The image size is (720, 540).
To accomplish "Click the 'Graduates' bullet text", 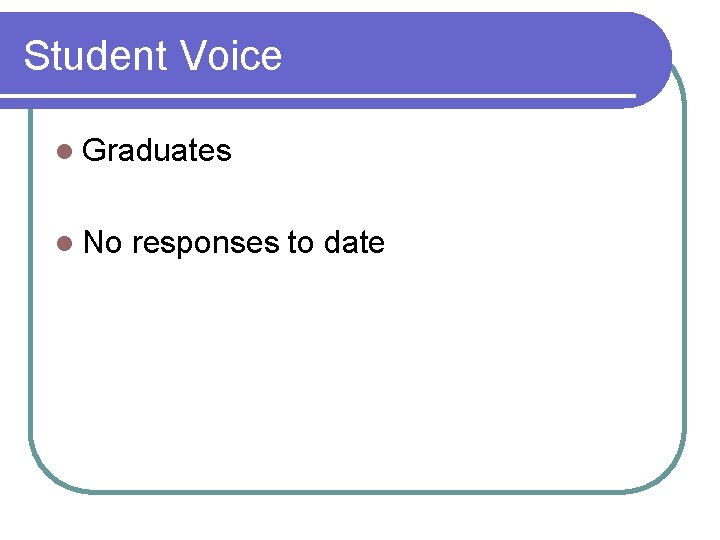I will tap(157, 150).
